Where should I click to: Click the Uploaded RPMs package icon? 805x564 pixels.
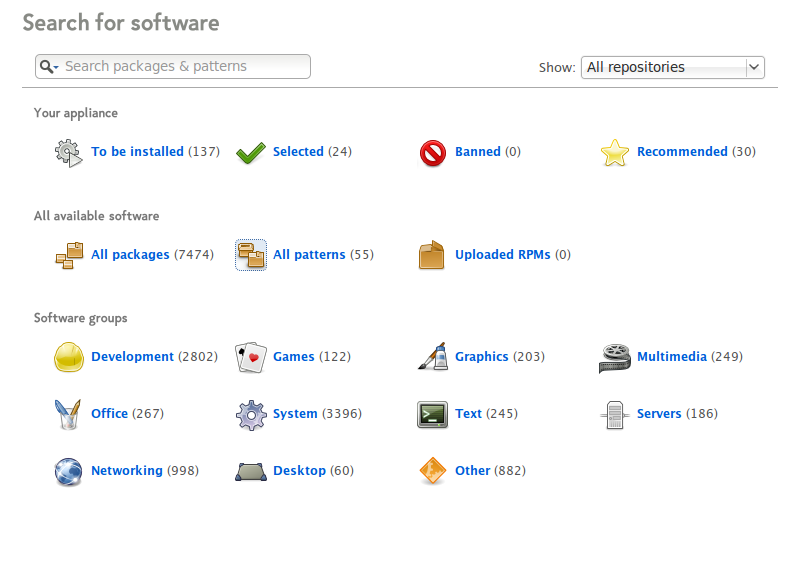[431, 255]
